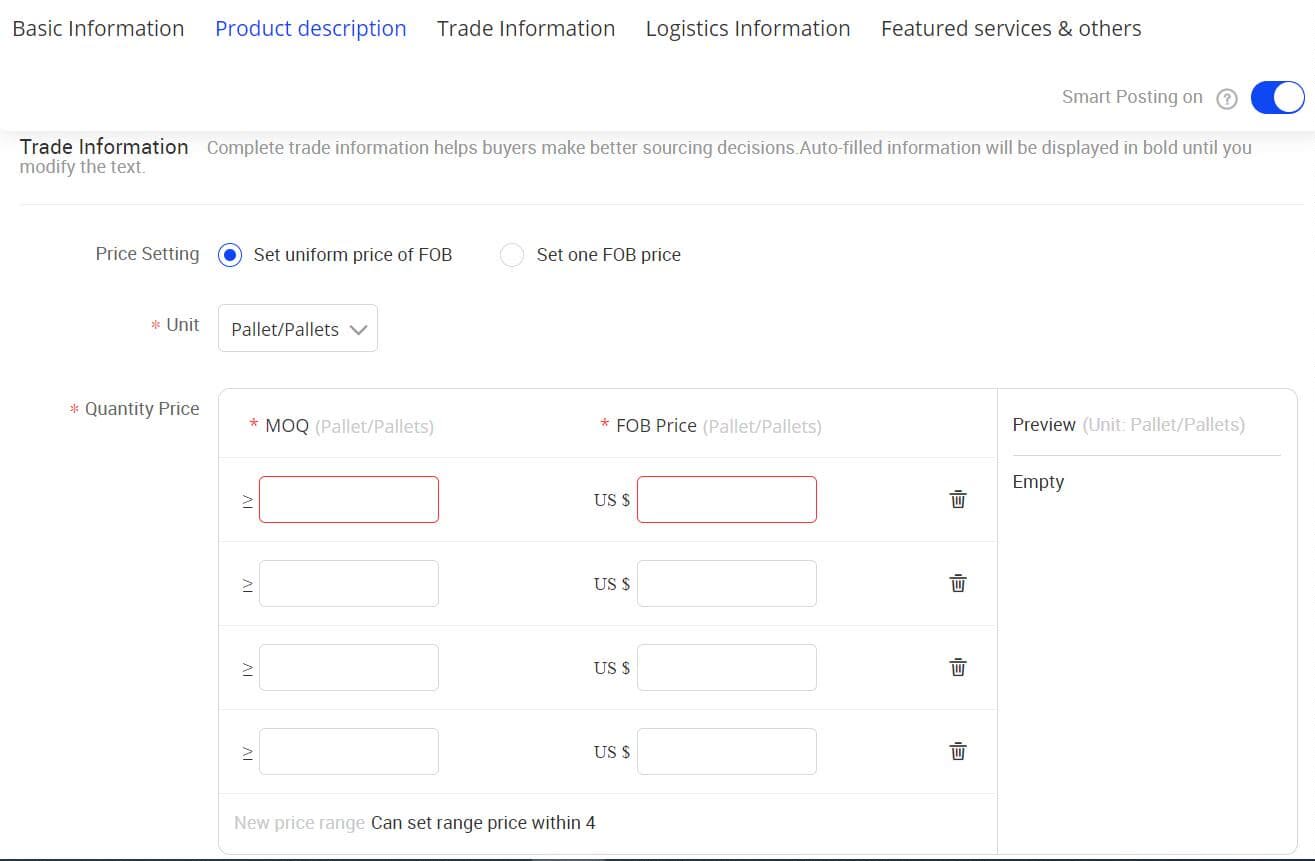This screenshot has width=1315, height=861.
Task: Go to Product description tab
Action: [311, 28]
